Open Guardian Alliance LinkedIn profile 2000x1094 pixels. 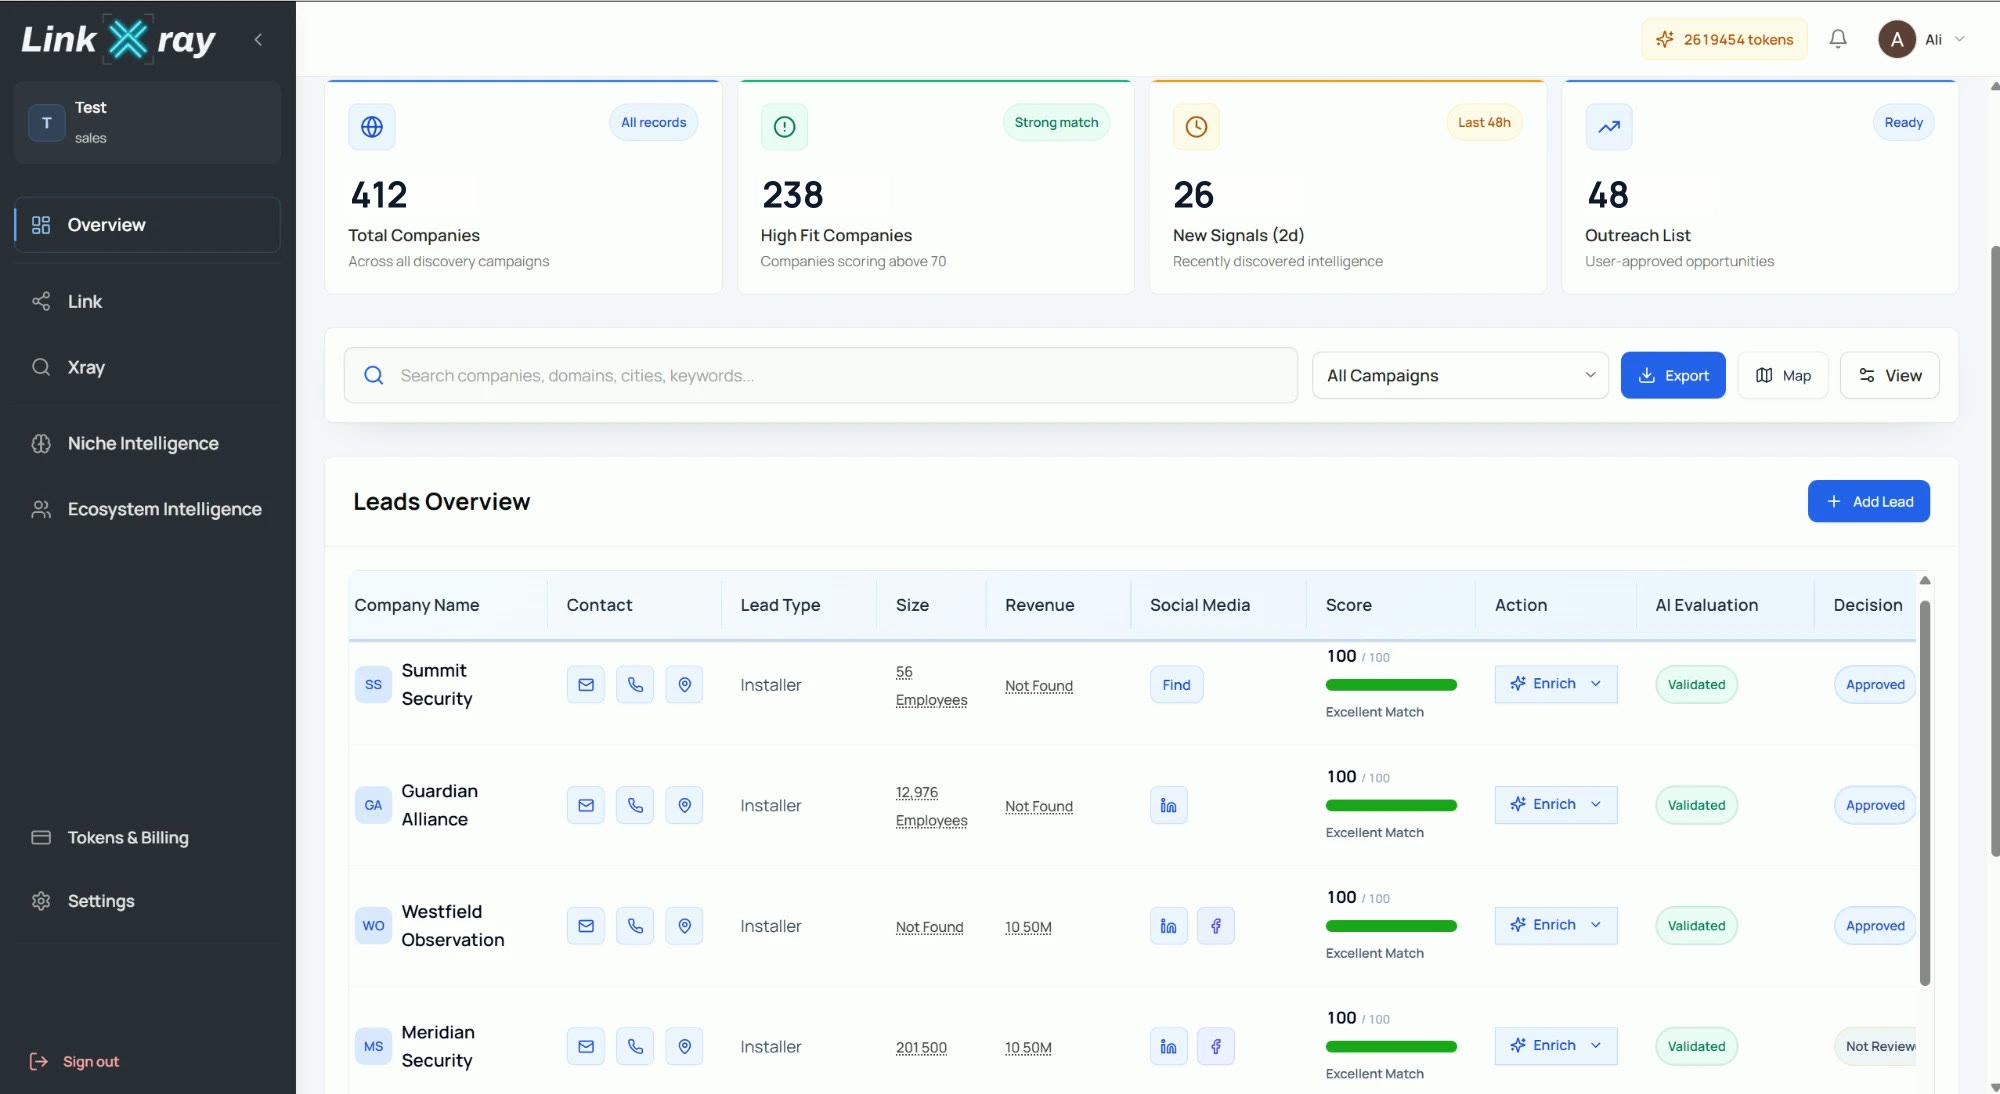(1168, 806)
